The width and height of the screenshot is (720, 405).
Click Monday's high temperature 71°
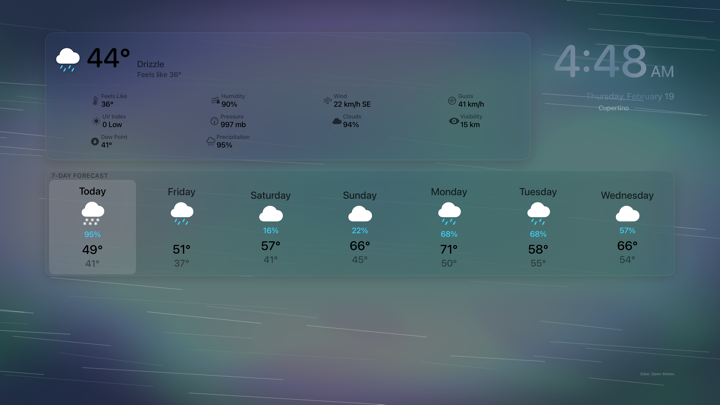(449, 249)
